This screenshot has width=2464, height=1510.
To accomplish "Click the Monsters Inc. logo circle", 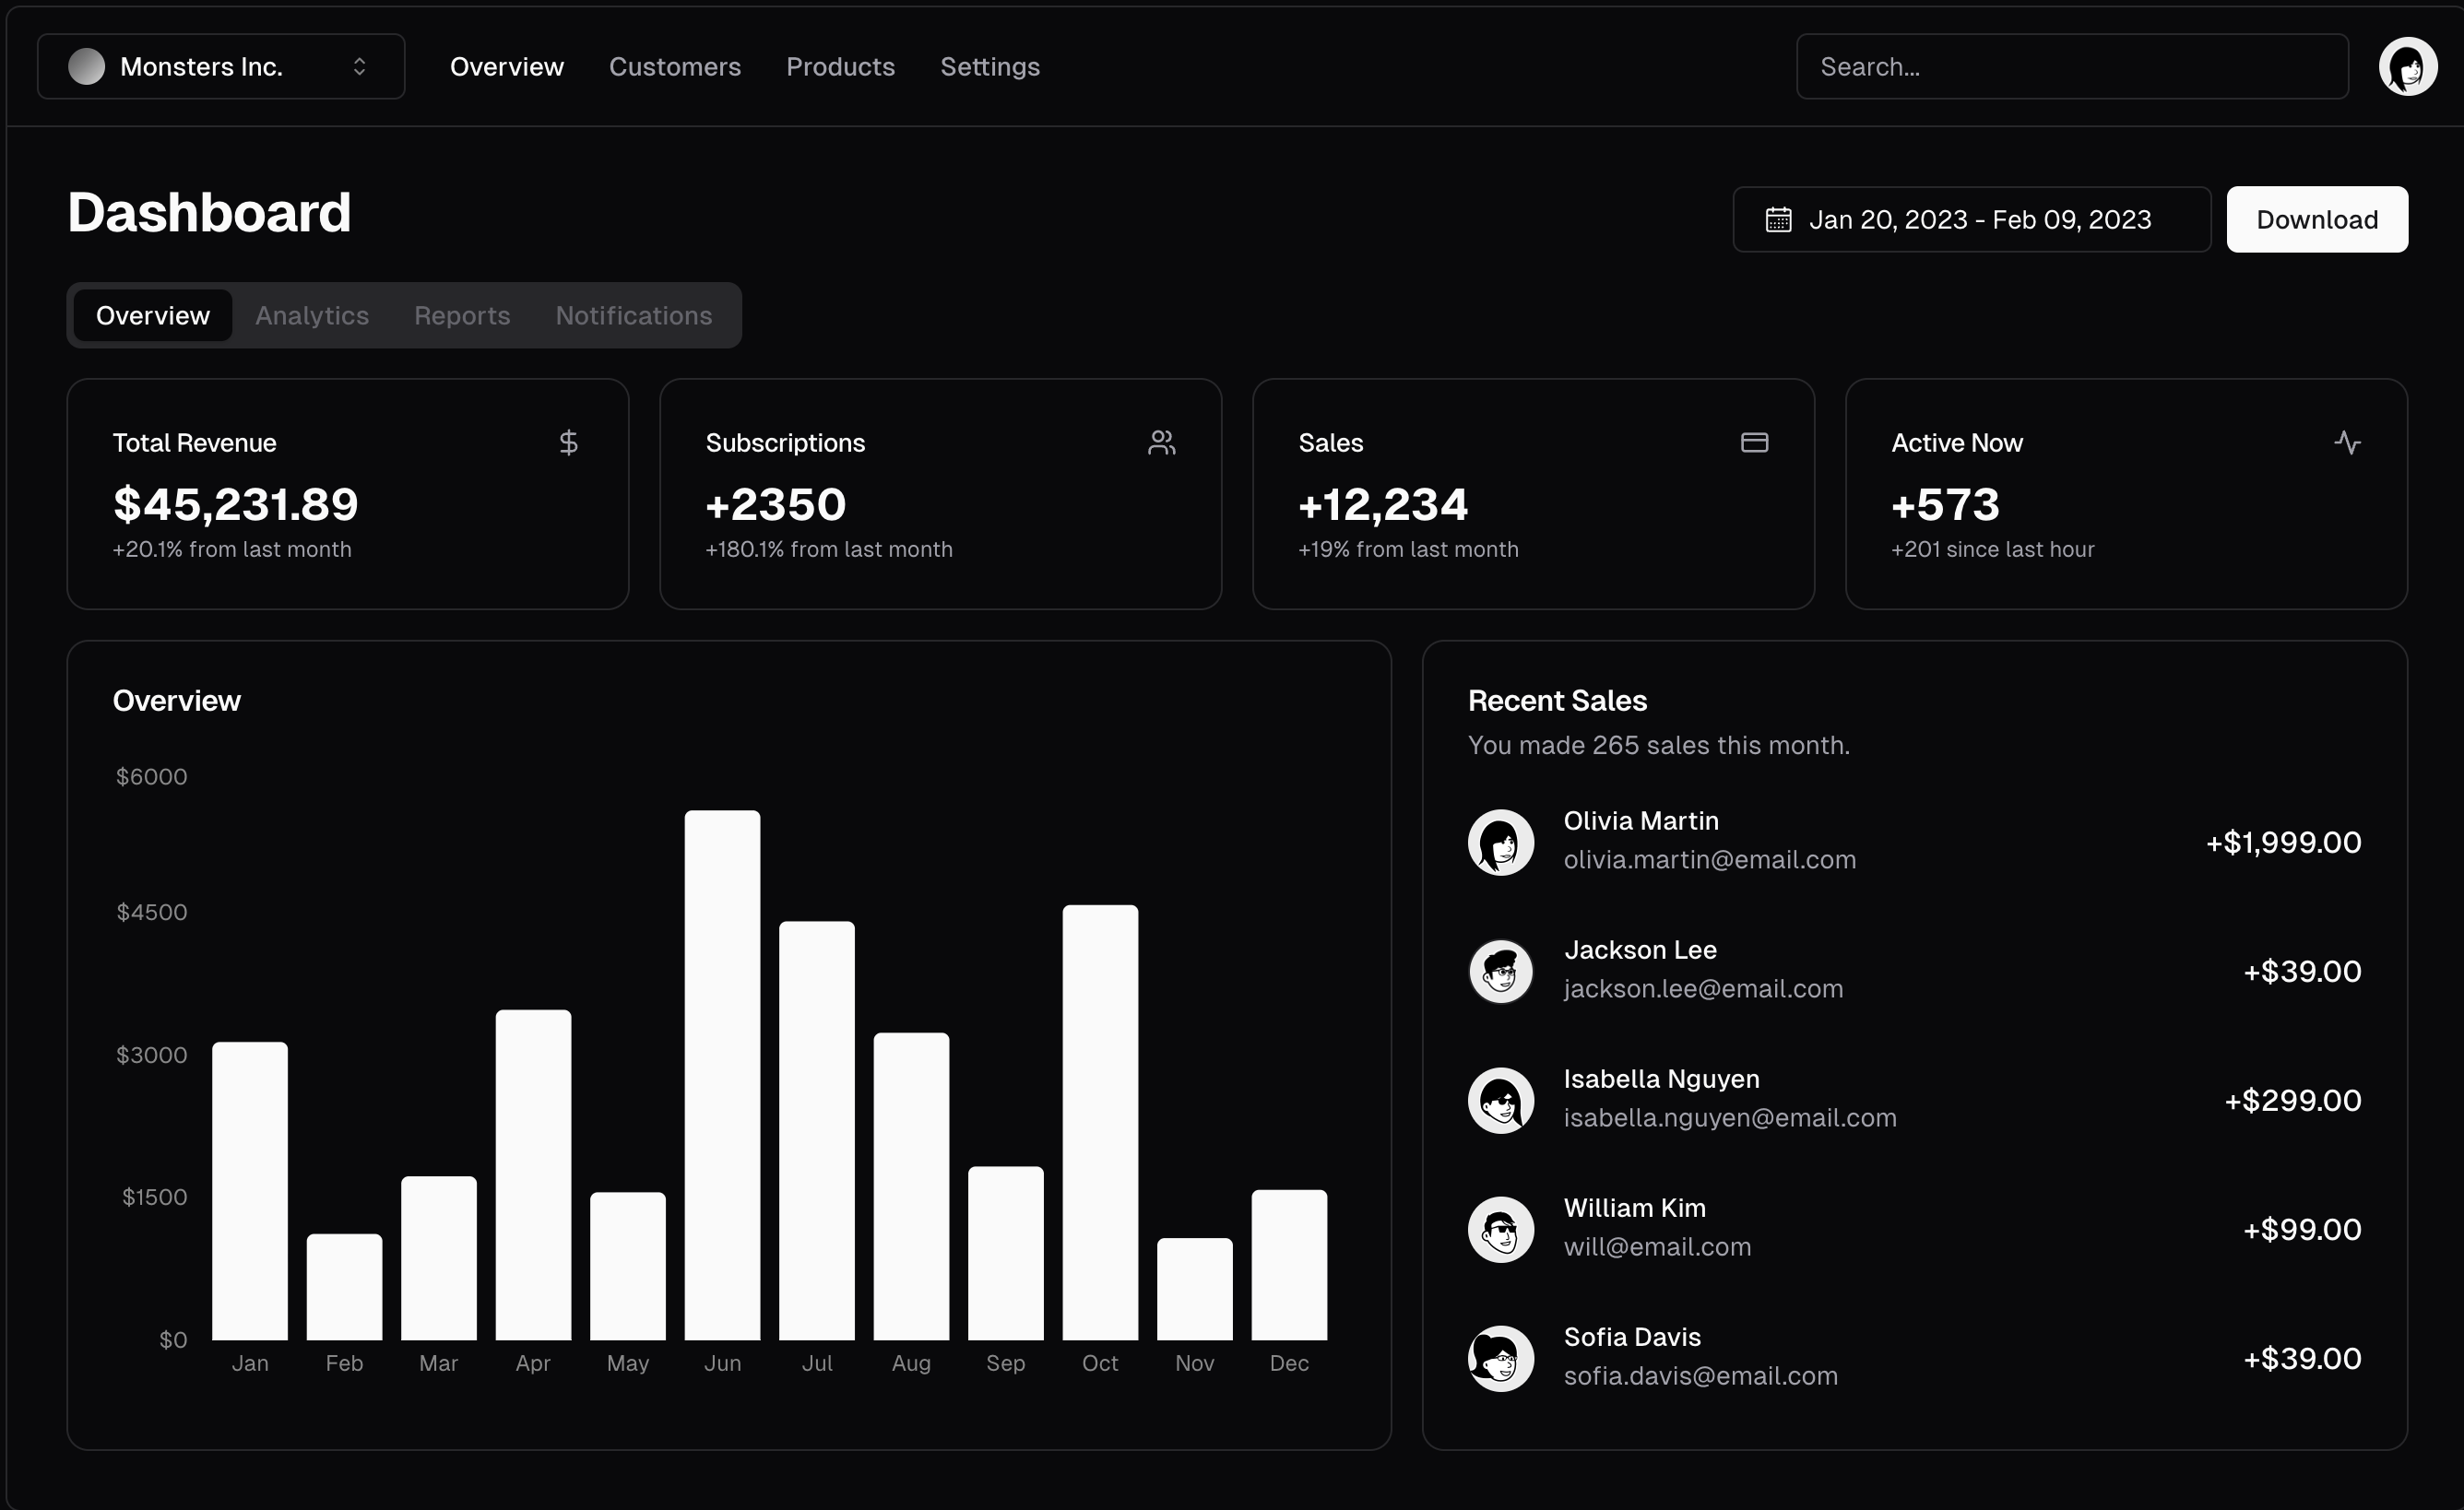I will [x=88, y=66].
